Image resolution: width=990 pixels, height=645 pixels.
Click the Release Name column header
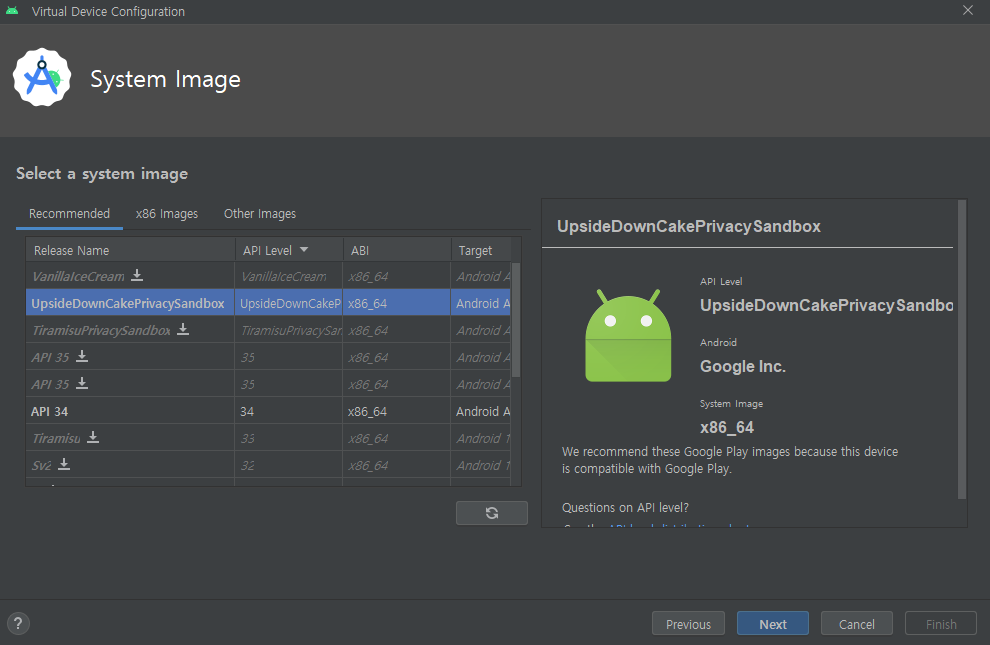click(x=131, y=250)
